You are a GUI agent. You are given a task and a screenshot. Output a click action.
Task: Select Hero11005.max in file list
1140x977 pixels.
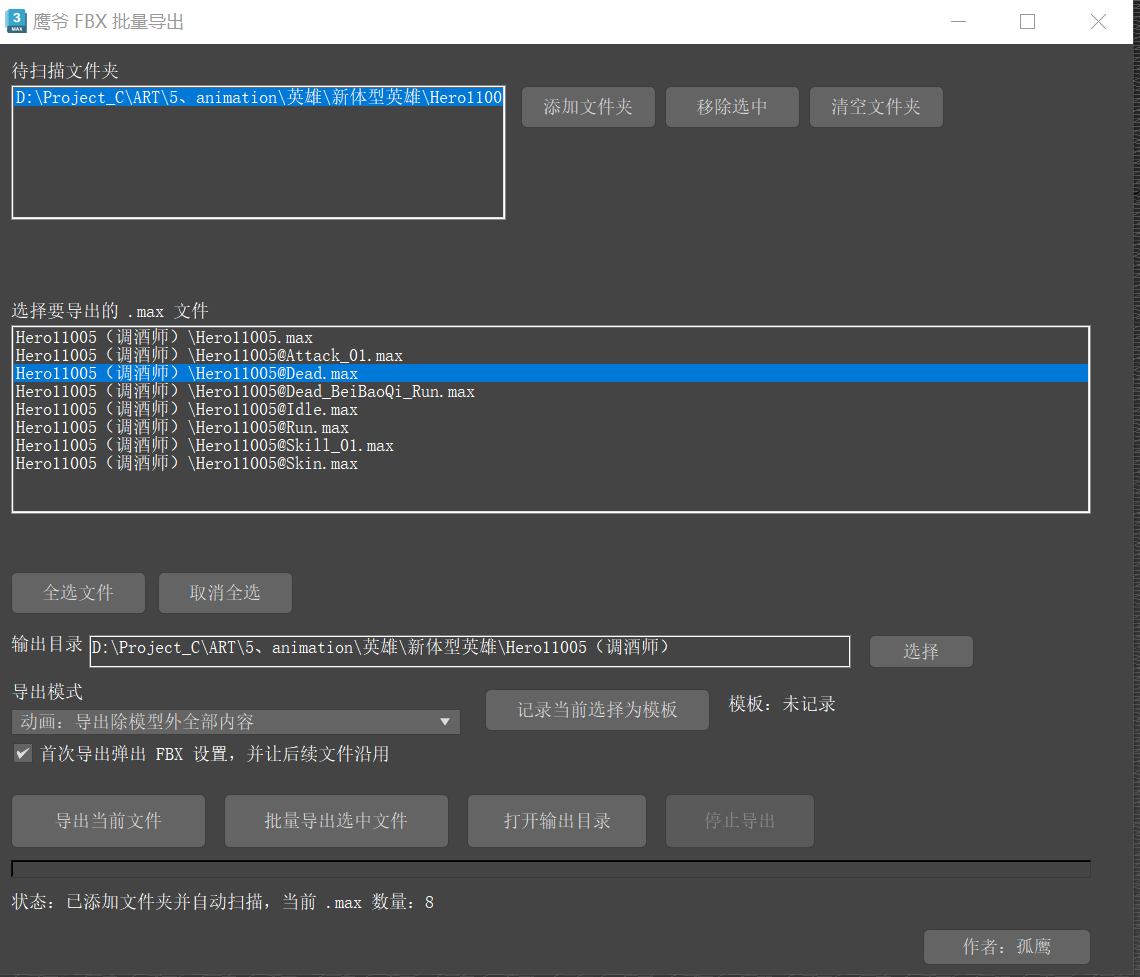tap(550, 337)
